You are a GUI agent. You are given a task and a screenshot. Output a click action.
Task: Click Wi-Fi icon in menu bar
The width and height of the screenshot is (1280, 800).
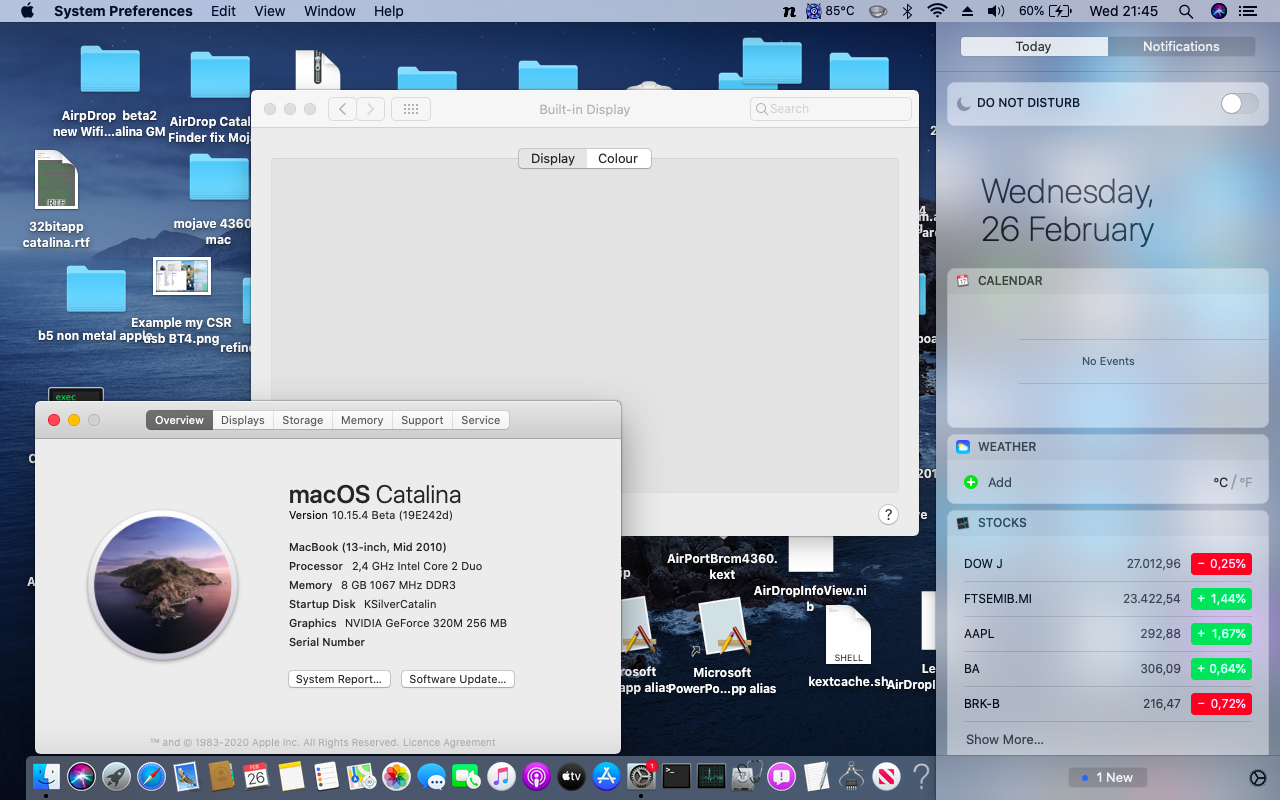[x=937, y=11]
